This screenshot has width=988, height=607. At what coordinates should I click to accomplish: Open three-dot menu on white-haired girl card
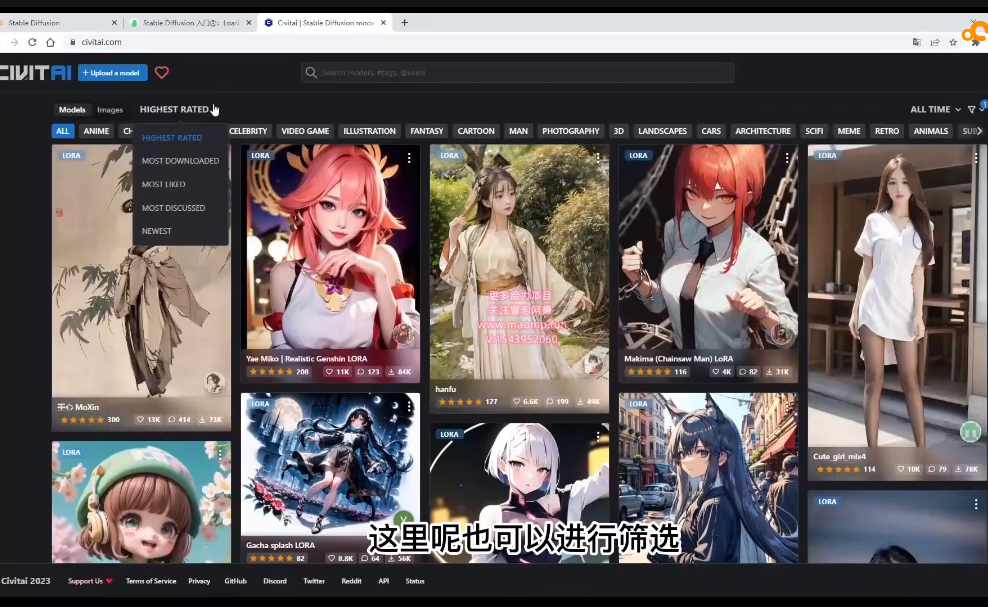[x=598, y=436]
